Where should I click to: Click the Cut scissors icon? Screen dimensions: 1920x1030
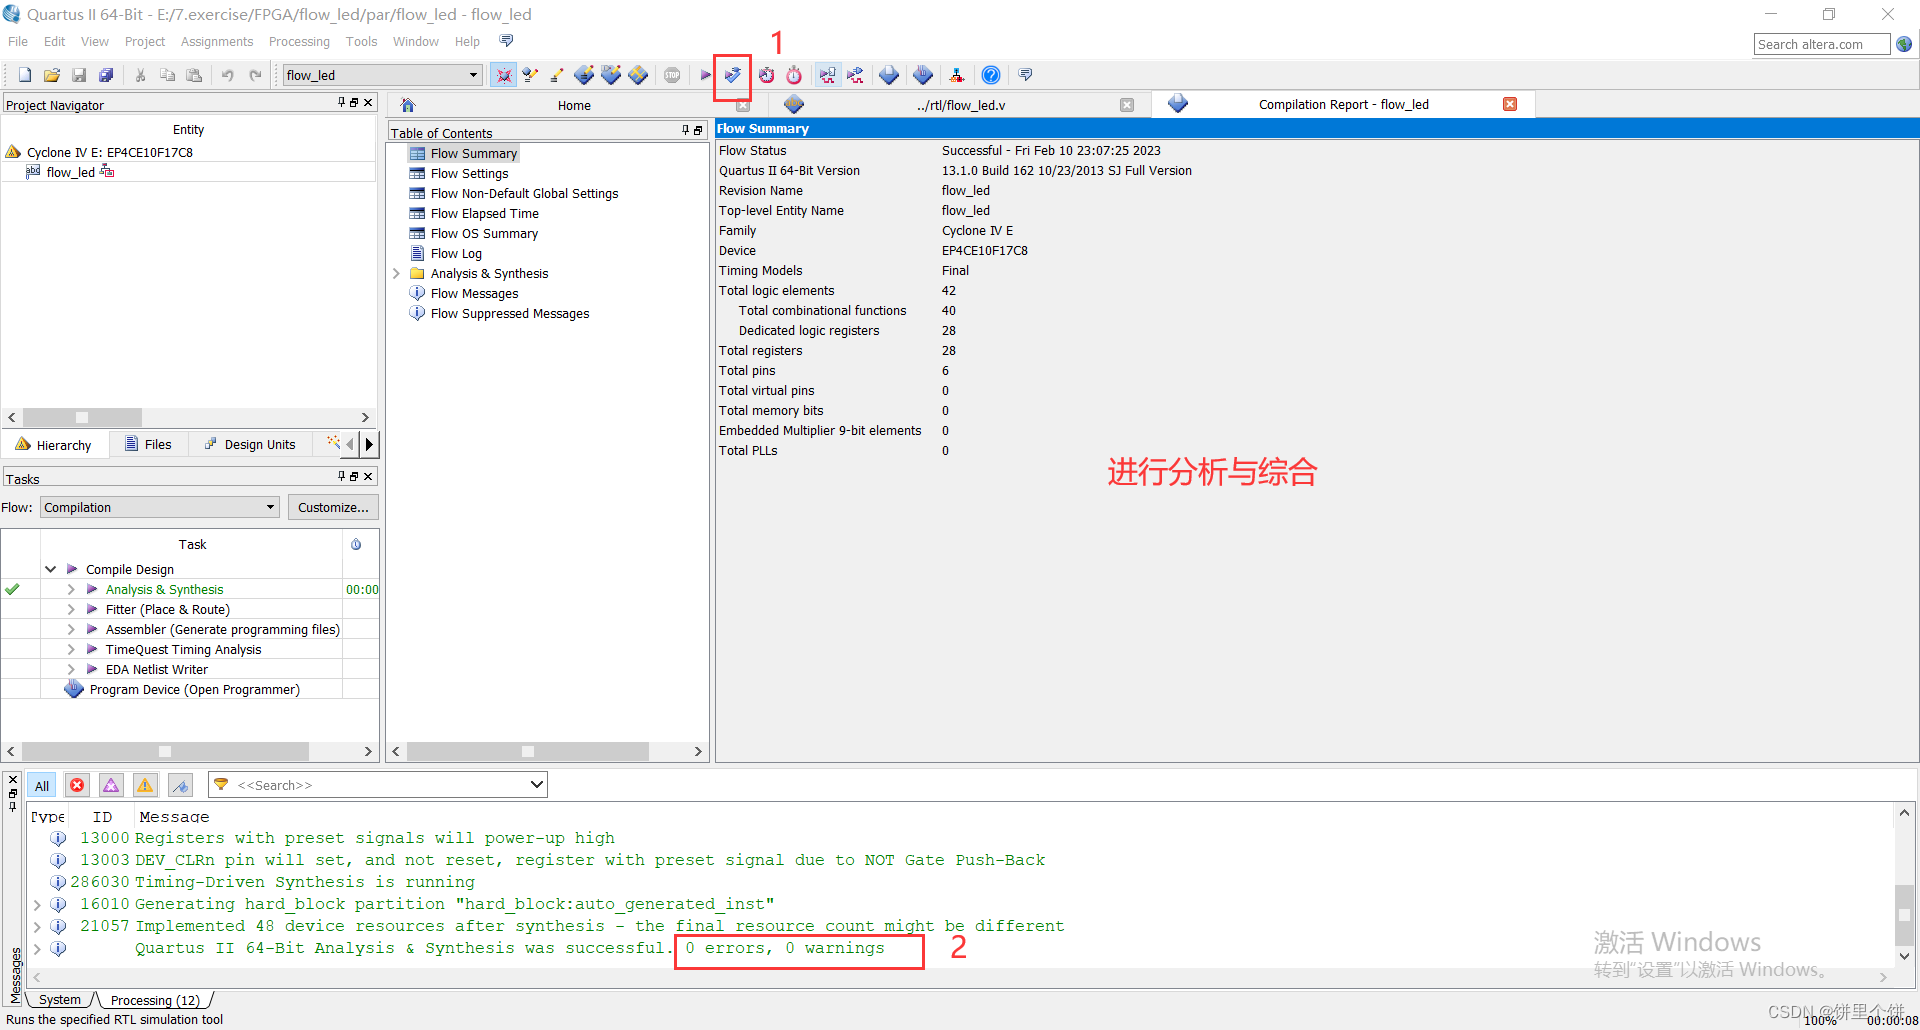140,75
